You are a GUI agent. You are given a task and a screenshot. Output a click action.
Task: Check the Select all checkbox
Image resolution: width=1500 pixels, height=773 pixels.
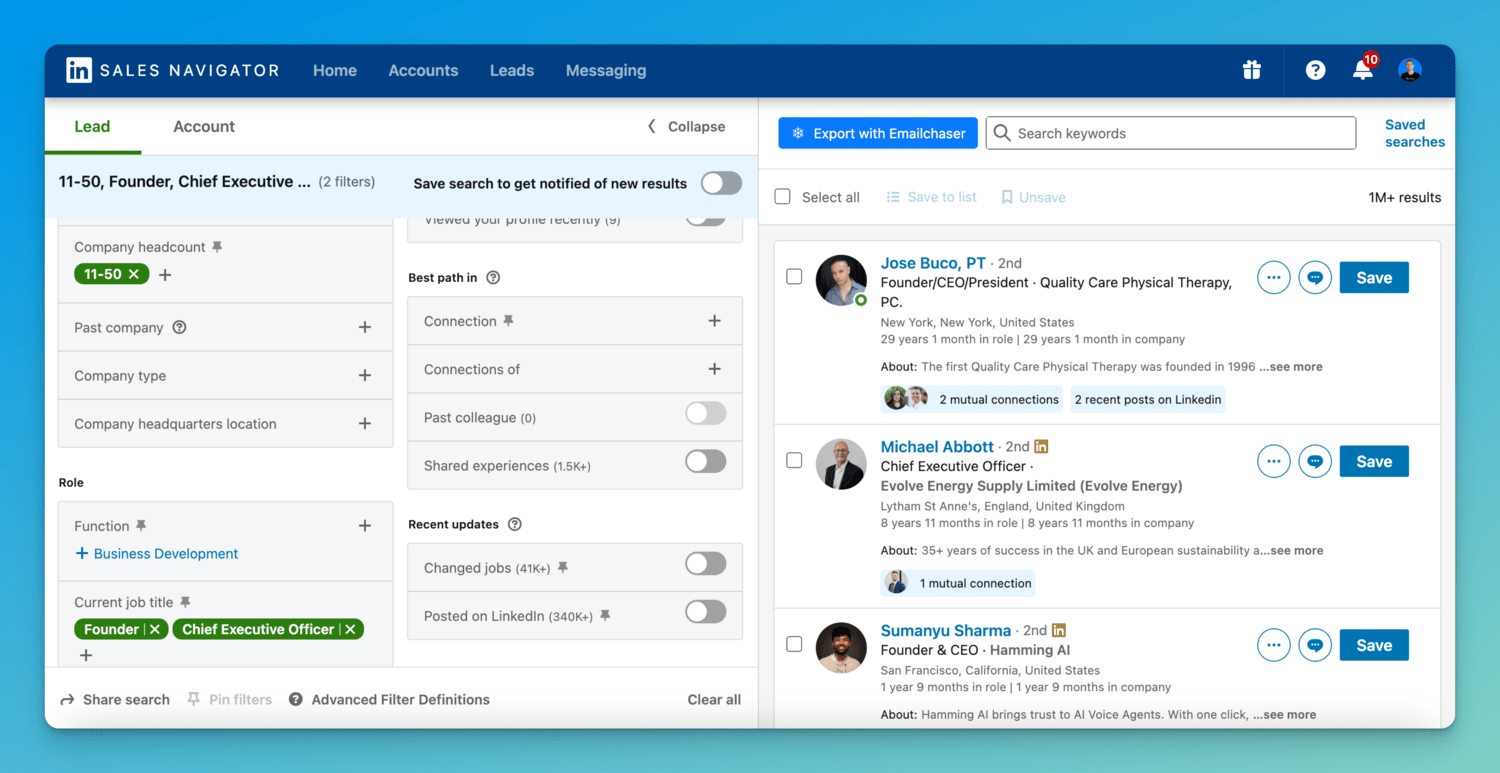pyautogui.click(x=783, y=197)
